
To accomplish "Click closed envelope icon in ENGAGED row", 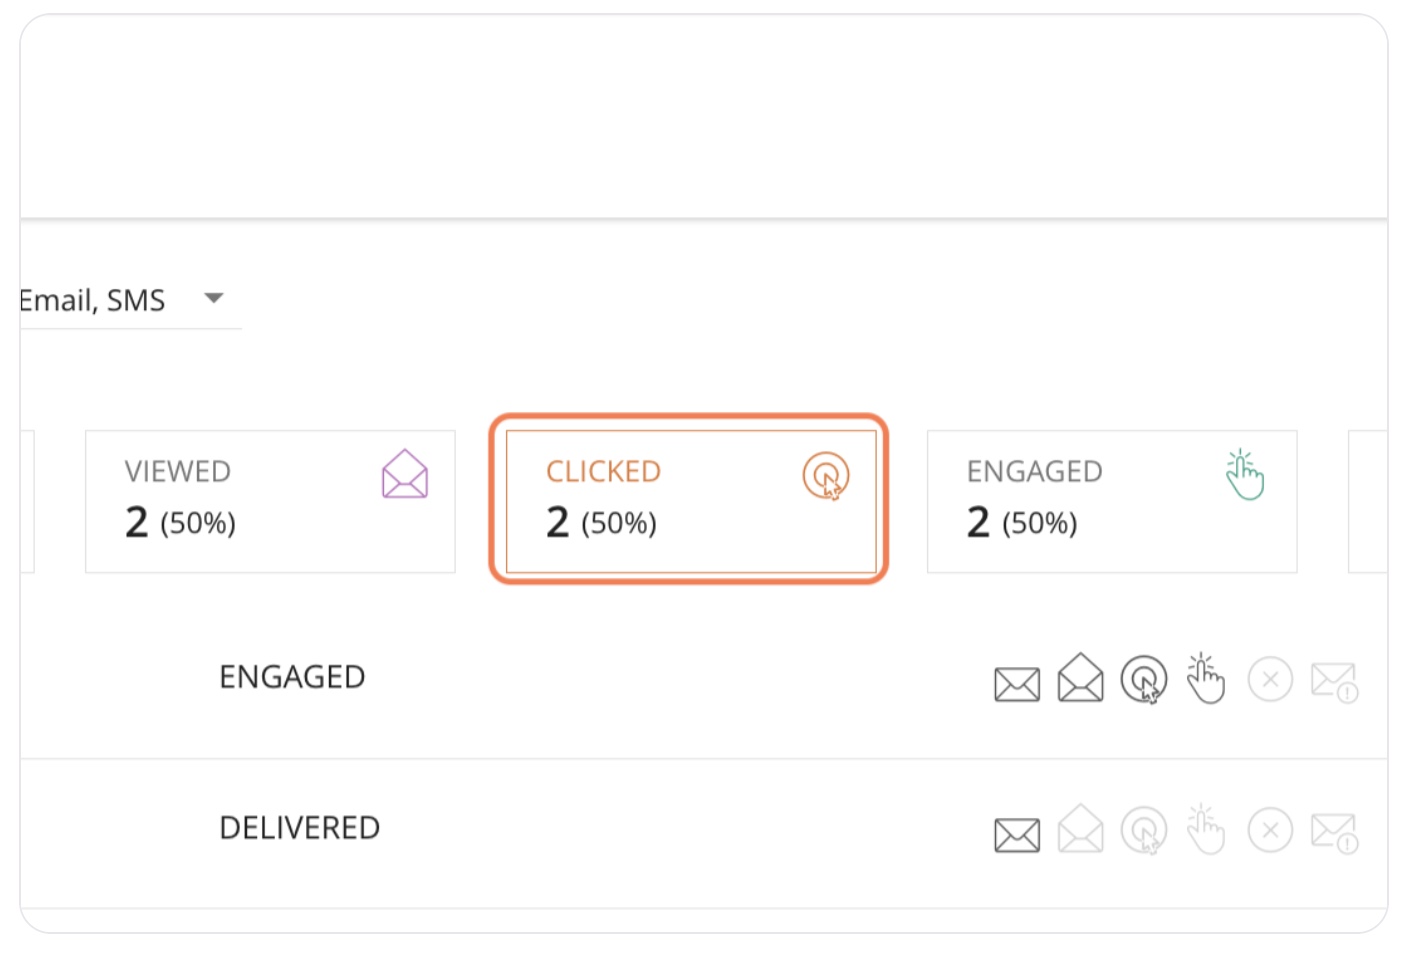I will 1017,684.
